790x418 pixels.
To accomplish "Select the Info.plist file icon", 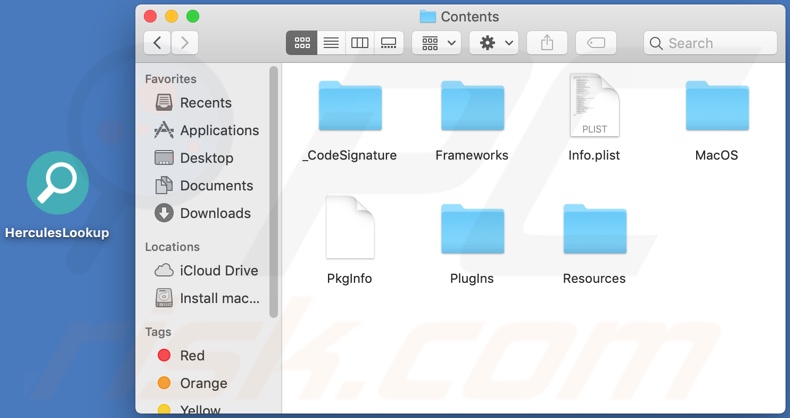I will click(595, 105).
